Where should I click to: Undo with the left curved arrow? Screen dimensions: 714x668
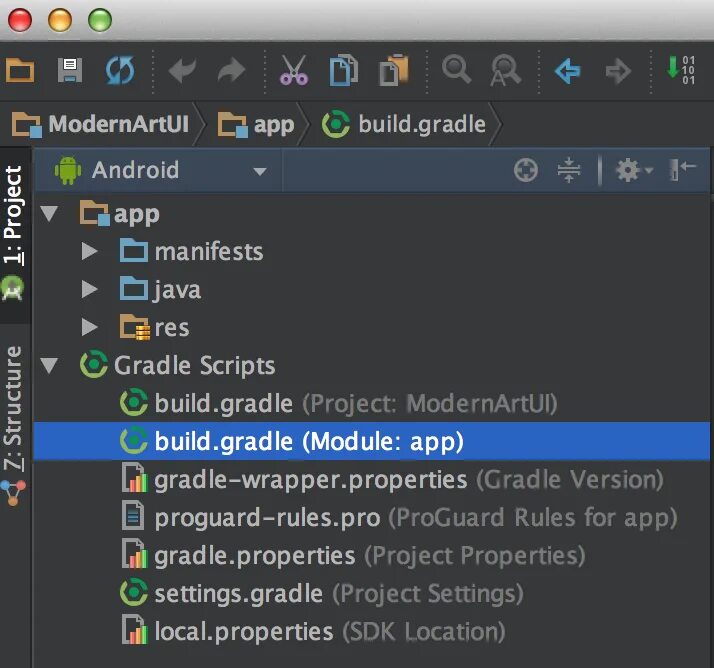(182, 71)
